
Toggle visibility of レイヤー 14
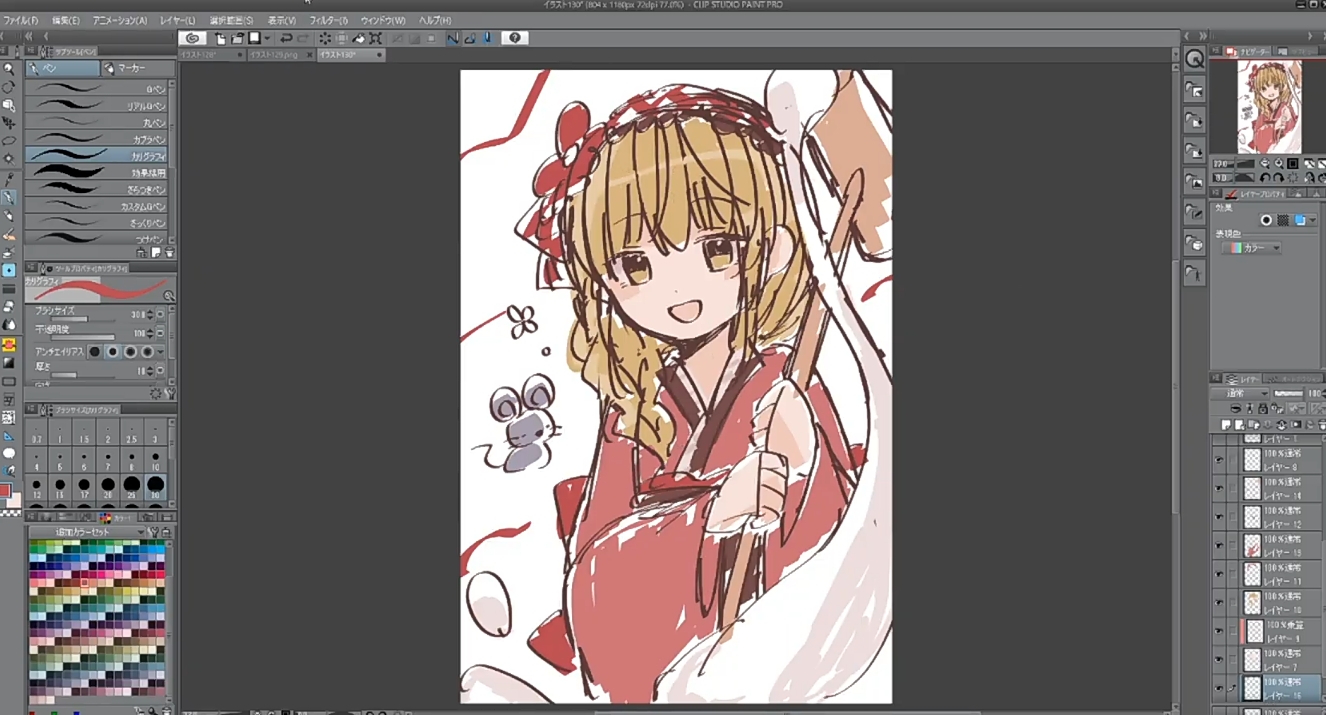click(1219, 489)
